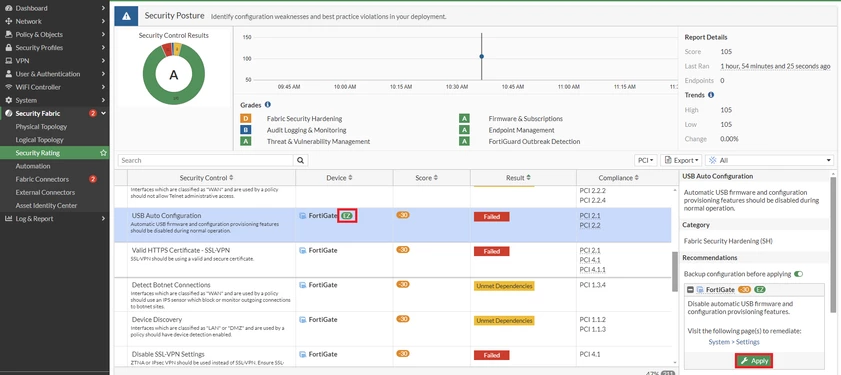The height and width of the screenshot is (375, 841).
Task: Follow the System > Settings link
Action: 734,342
